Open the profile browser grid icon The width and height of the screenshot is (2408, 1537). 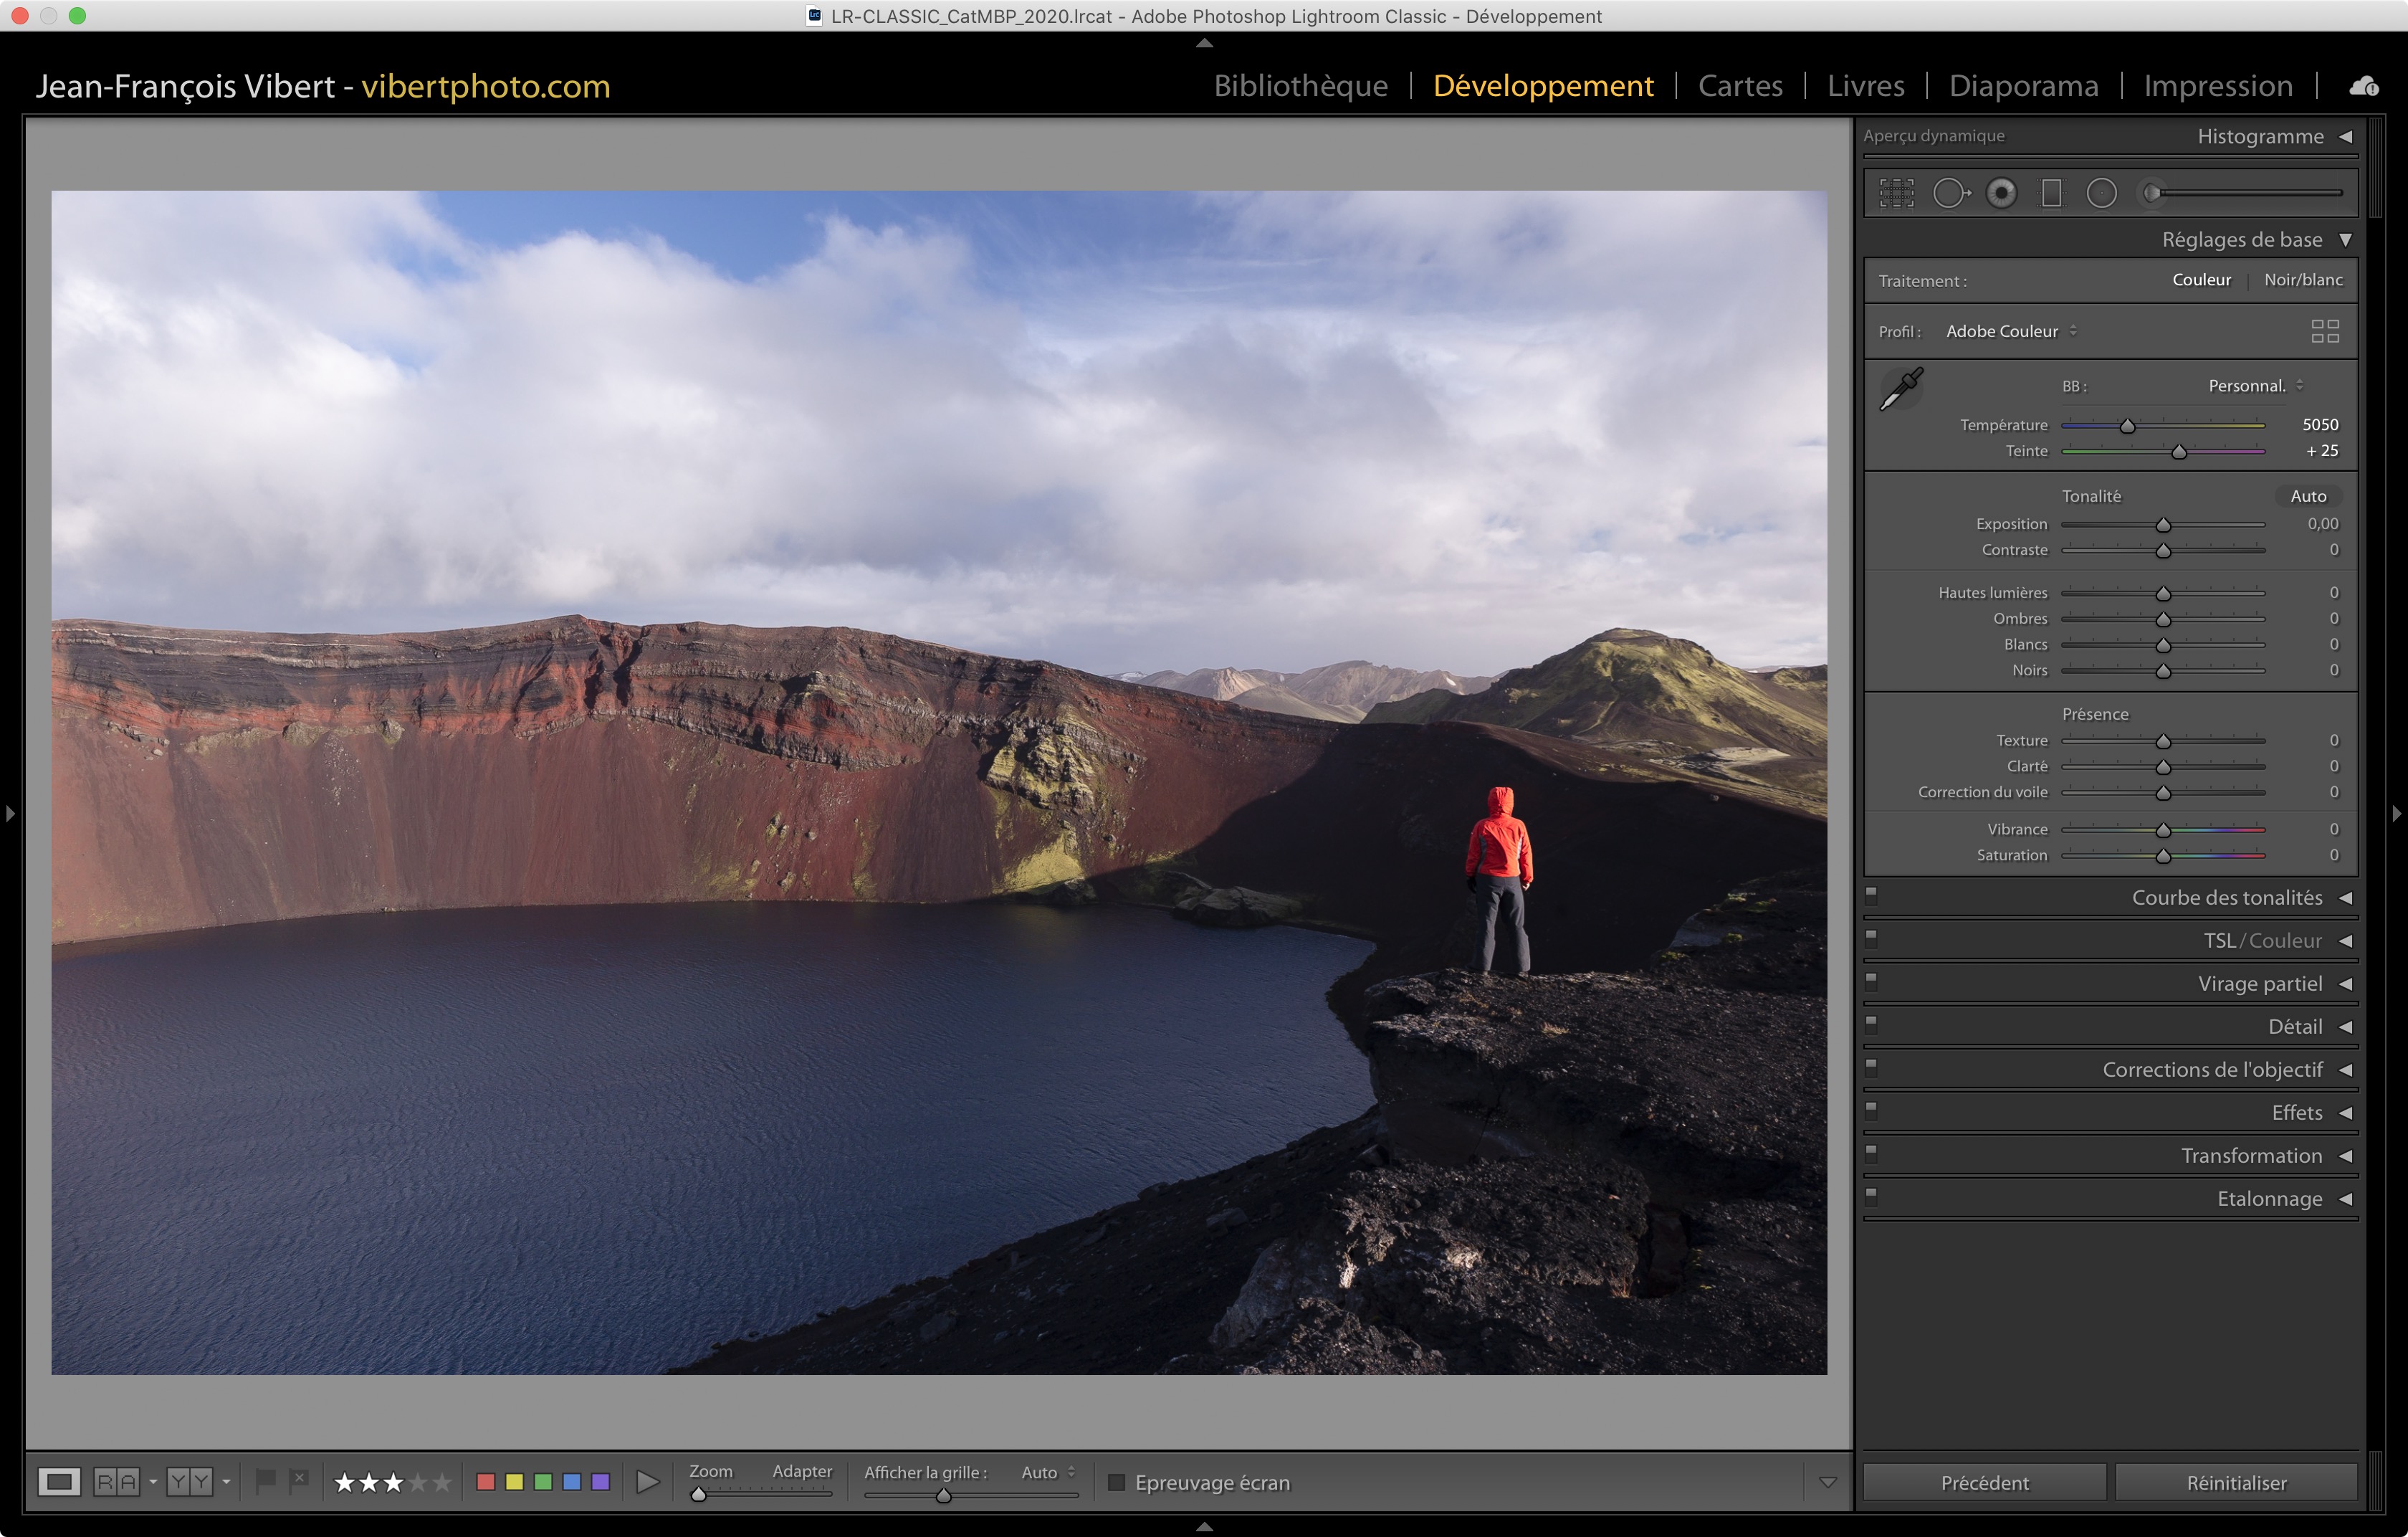coord(2324,331)
